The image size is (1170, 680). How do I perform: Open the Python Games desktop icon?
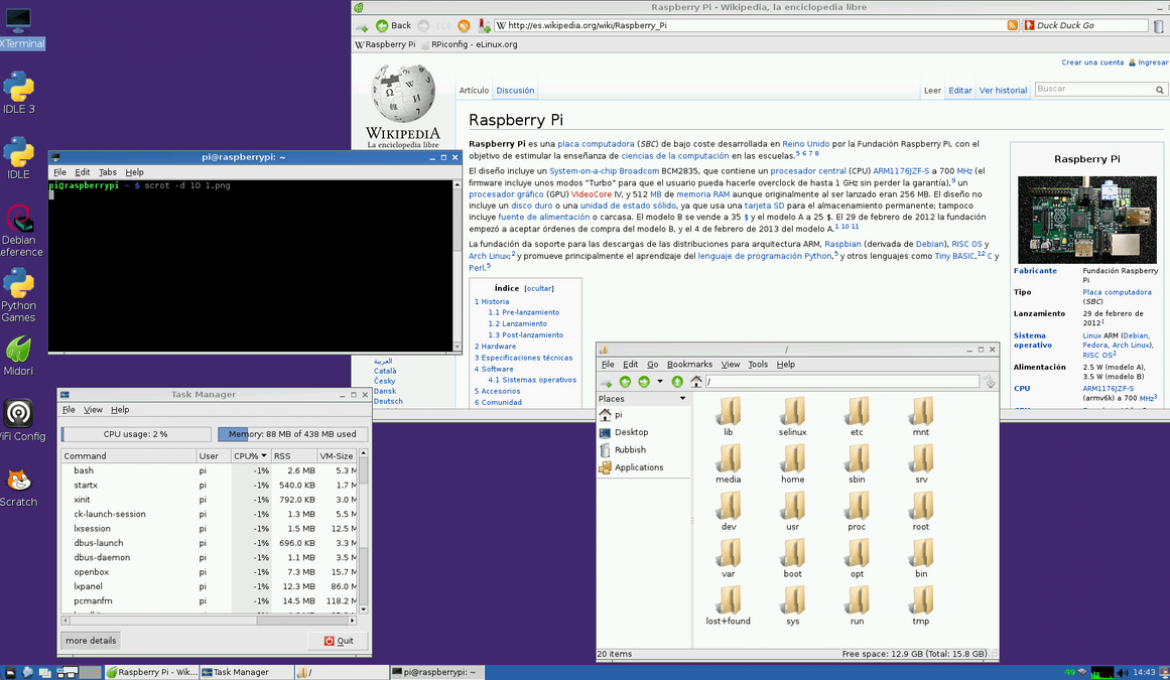tap(18, 296)
